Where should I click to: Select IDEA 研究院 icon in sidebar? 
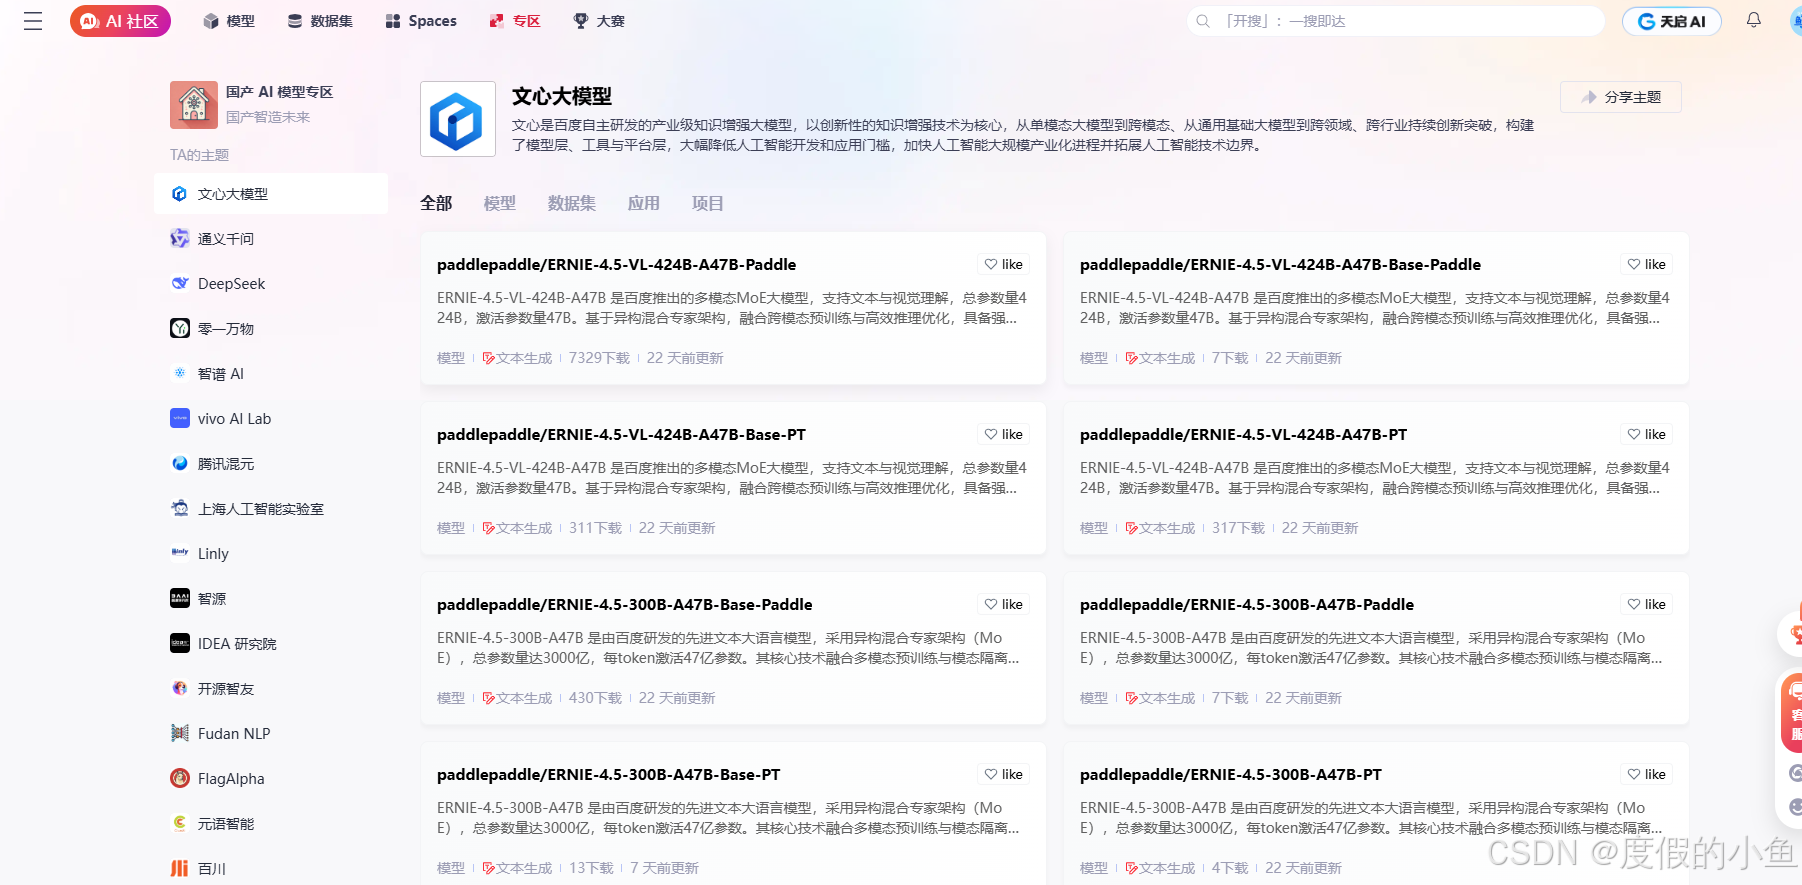(x=180, y=643)
